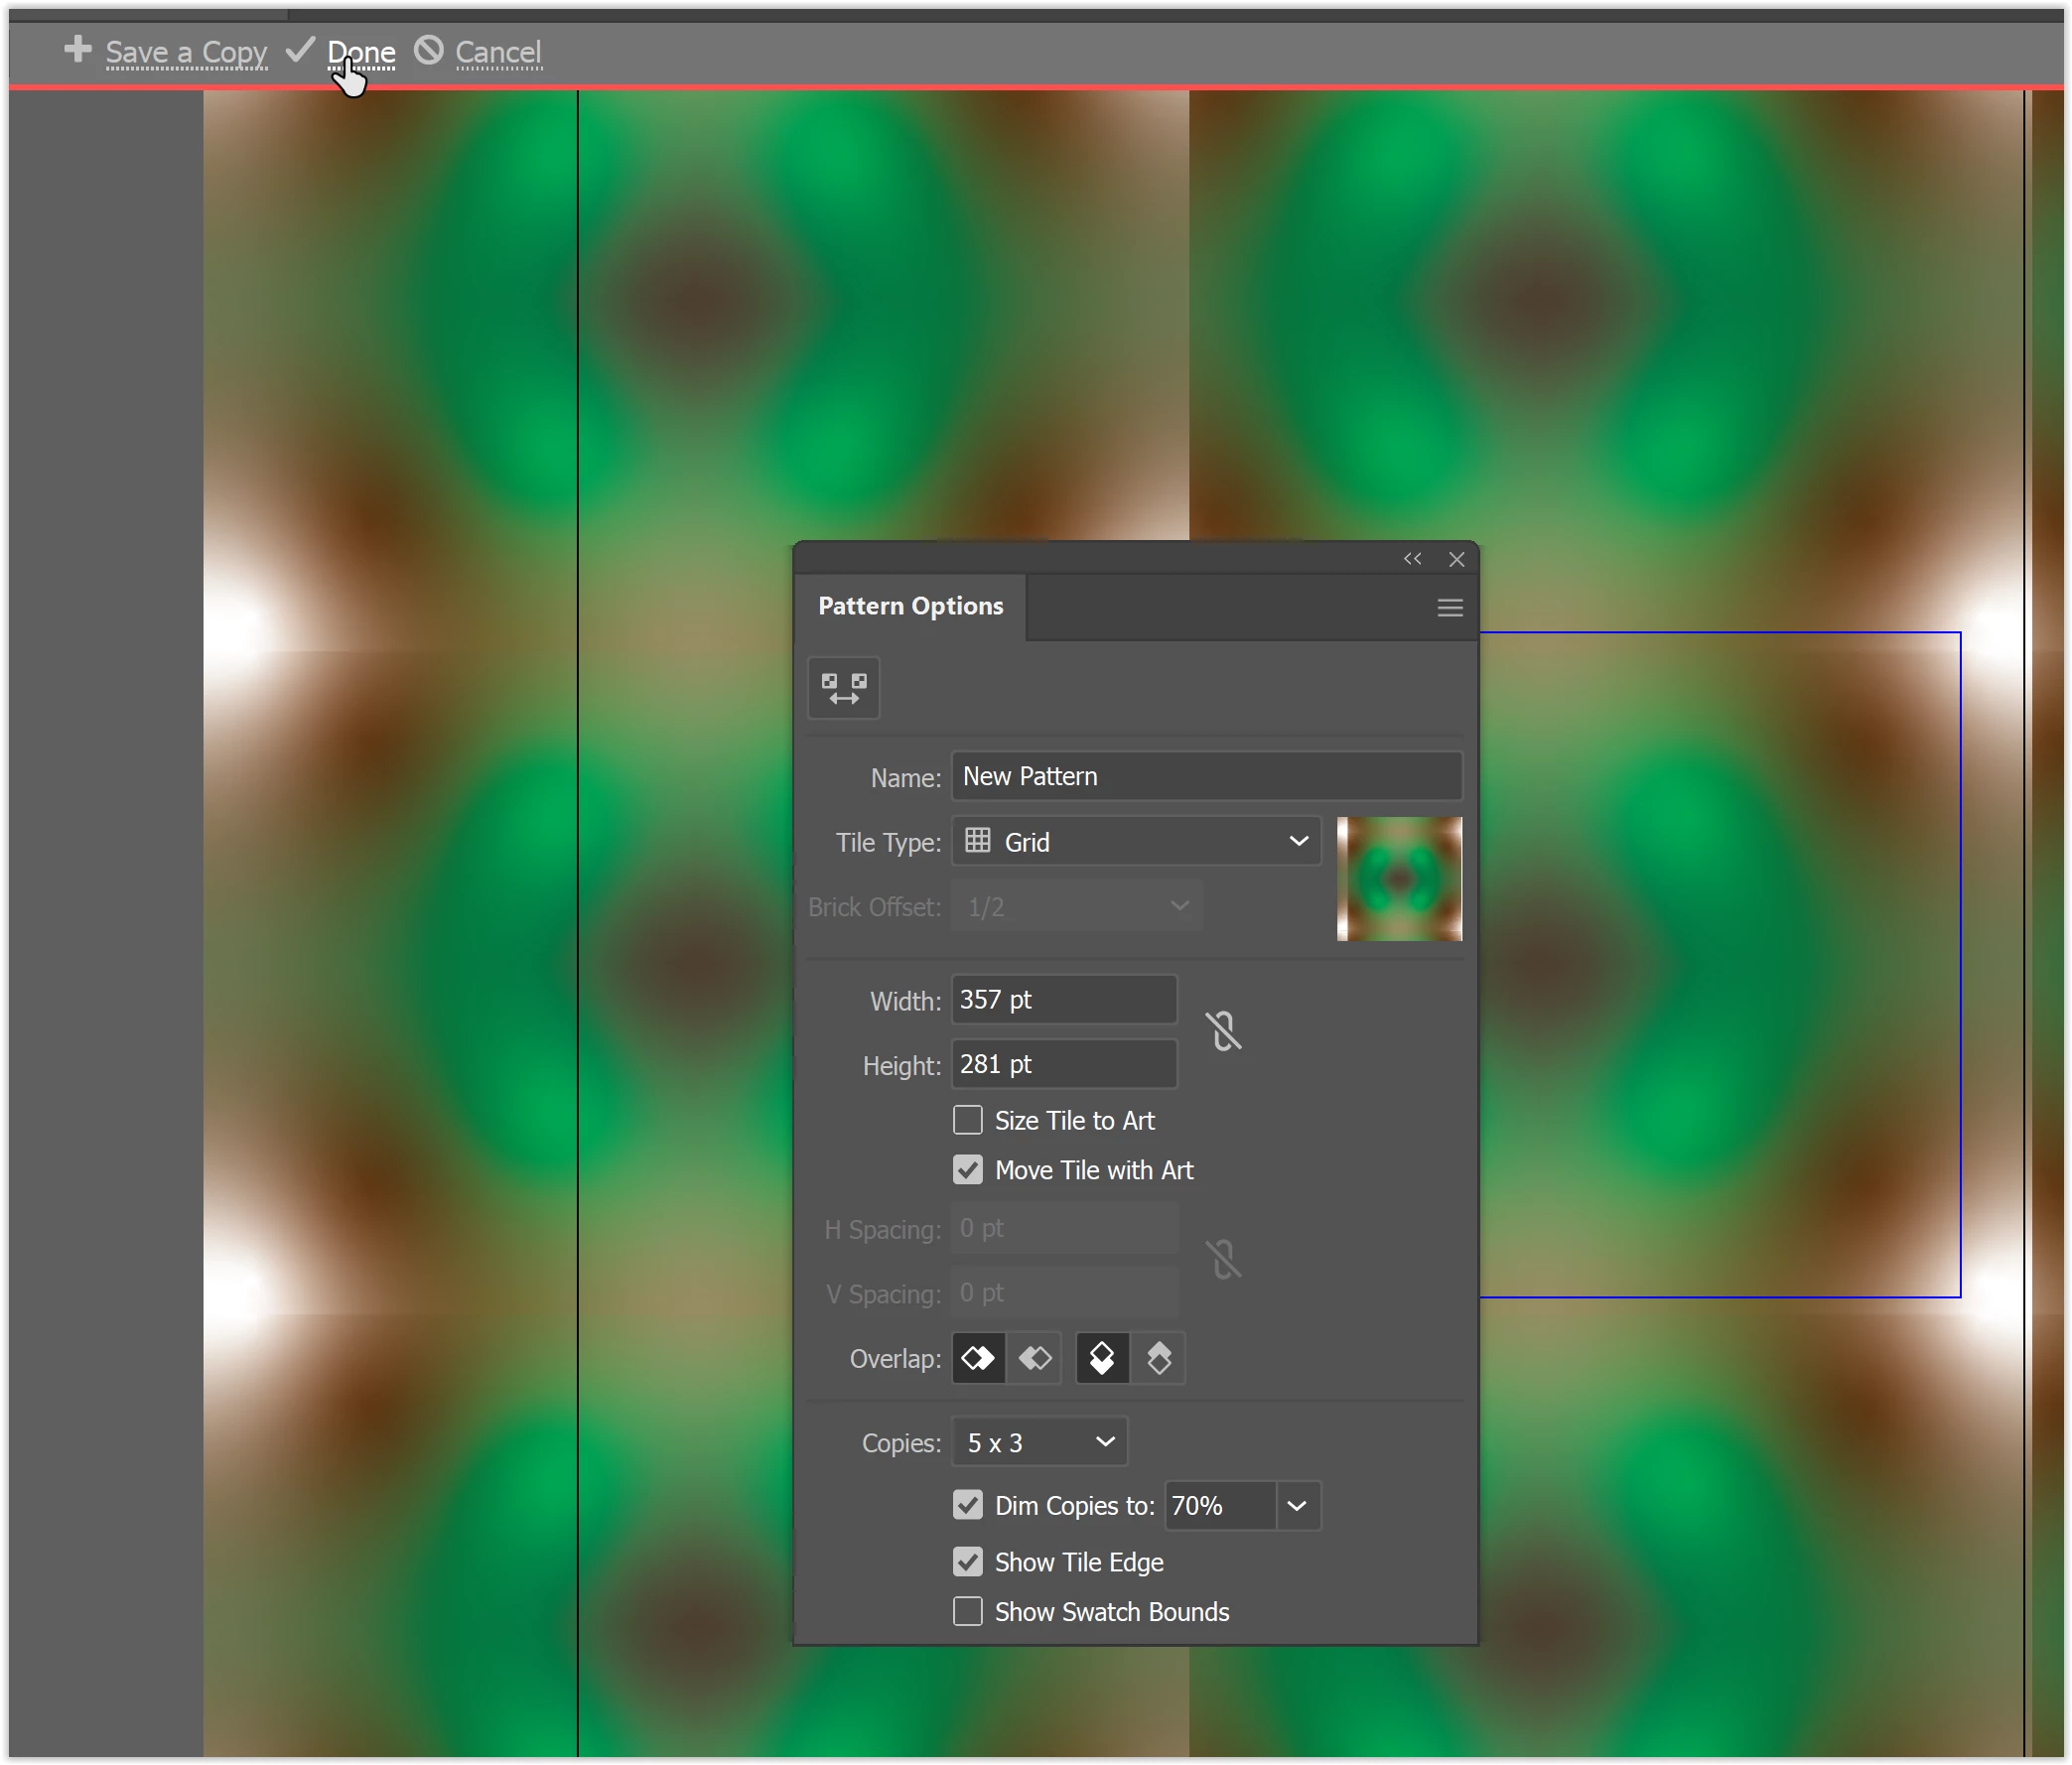2072x1765 pixels.
Task: Select the Pattern Tile Tool icon
Action: pos(843,688)
